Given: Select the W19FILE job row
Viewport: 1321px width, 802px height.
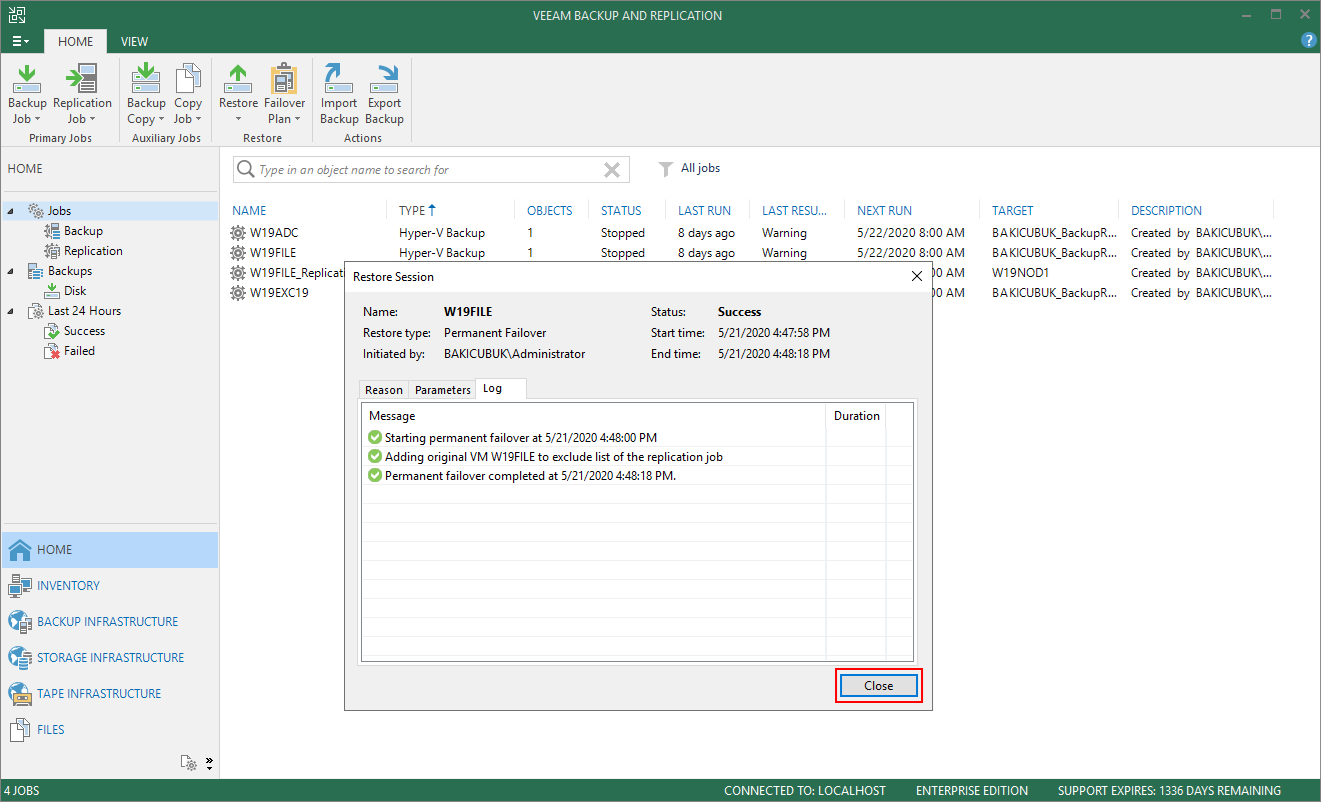Looking at the screenshot, I should pos(750,253).
